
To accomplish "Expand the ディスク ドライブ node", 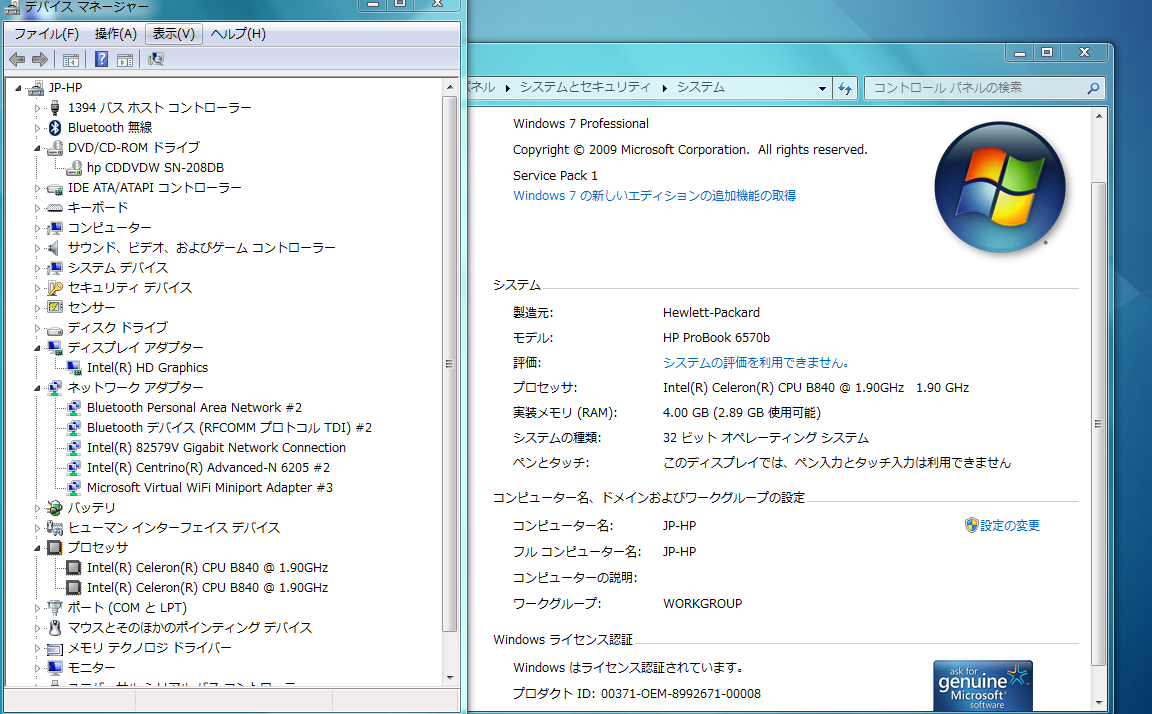I will click(x=37, y=328).
